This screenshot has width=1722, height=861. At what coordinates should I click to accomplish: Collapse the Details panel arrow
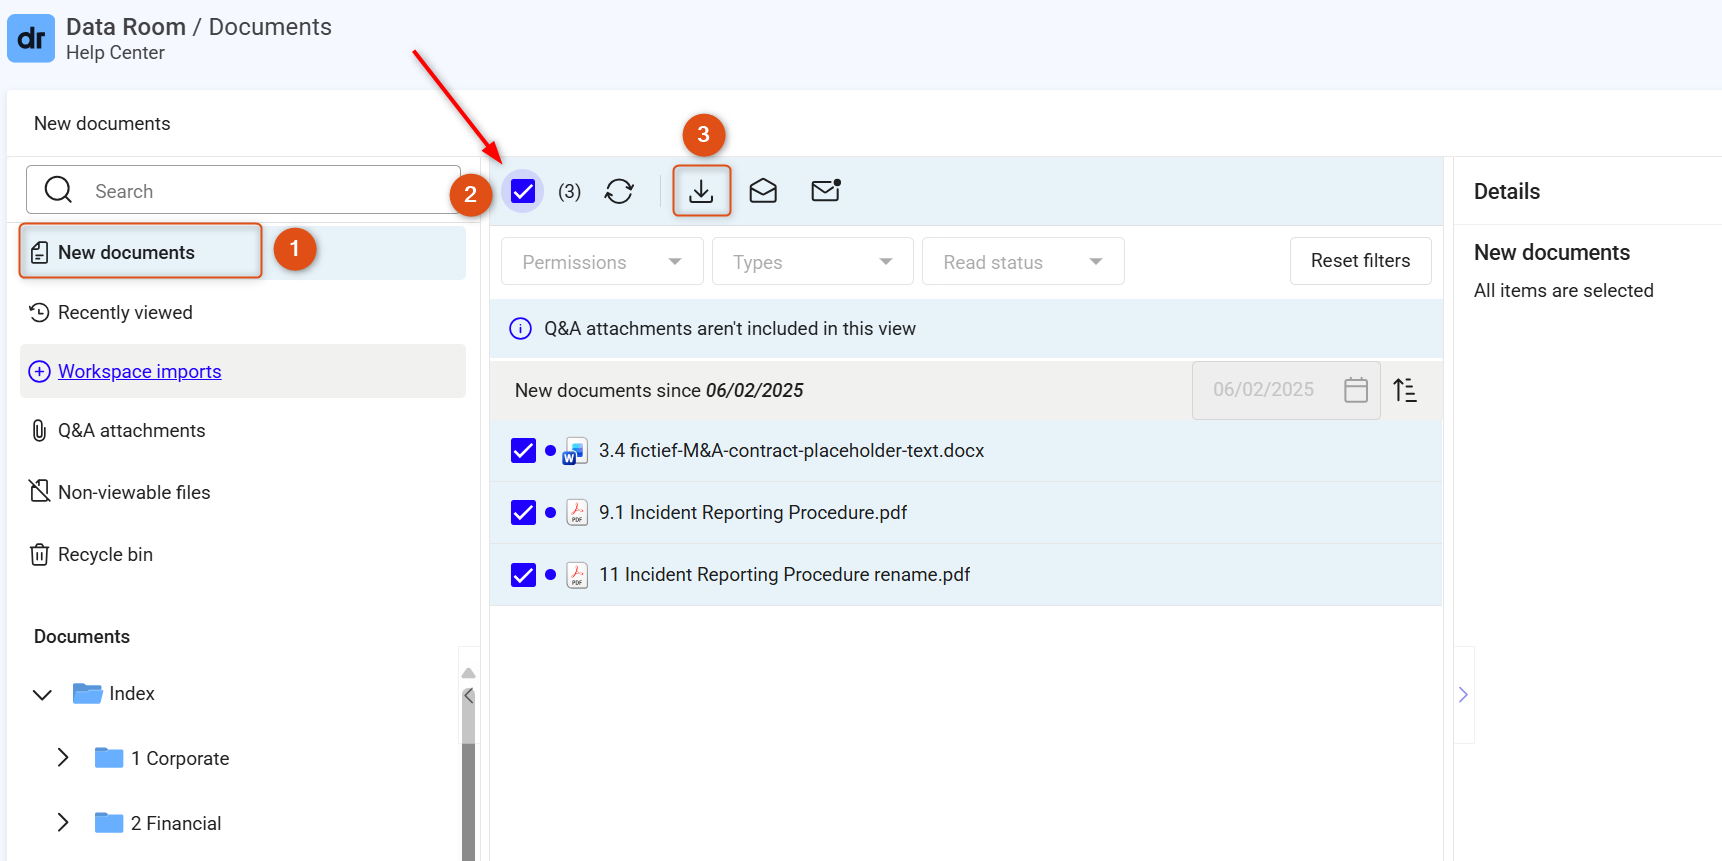[x=1463, y=695]
